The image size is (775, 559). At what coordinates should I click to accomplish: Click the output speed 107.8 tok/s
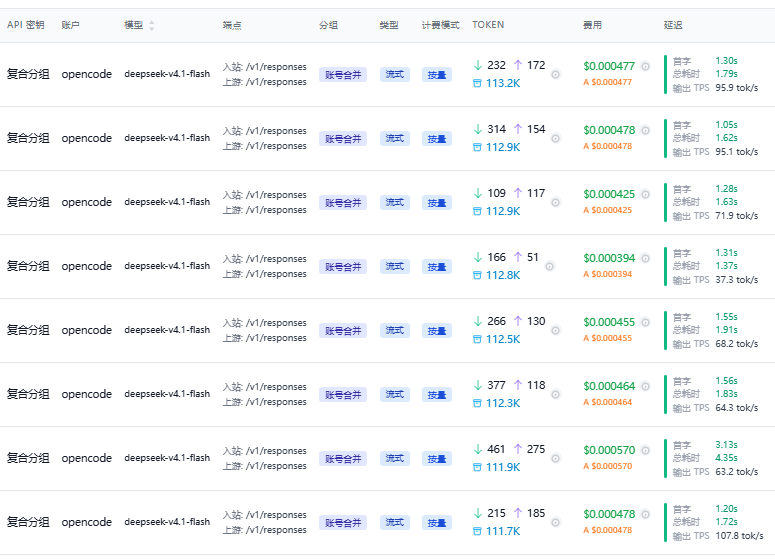(739, 536)
